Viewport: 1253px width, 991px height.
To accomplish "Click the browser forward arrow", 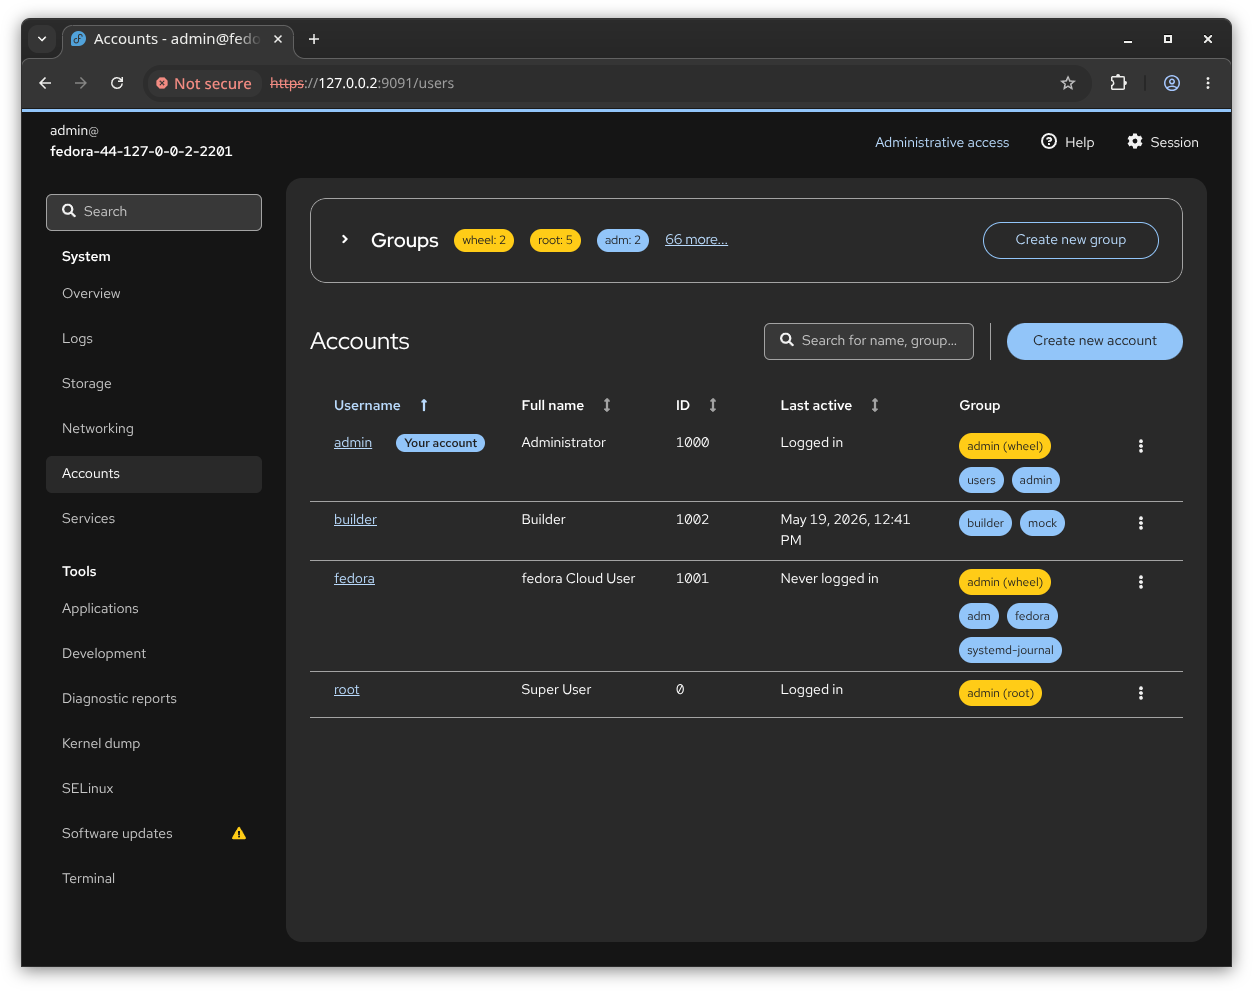I will [x=81, y=83].
